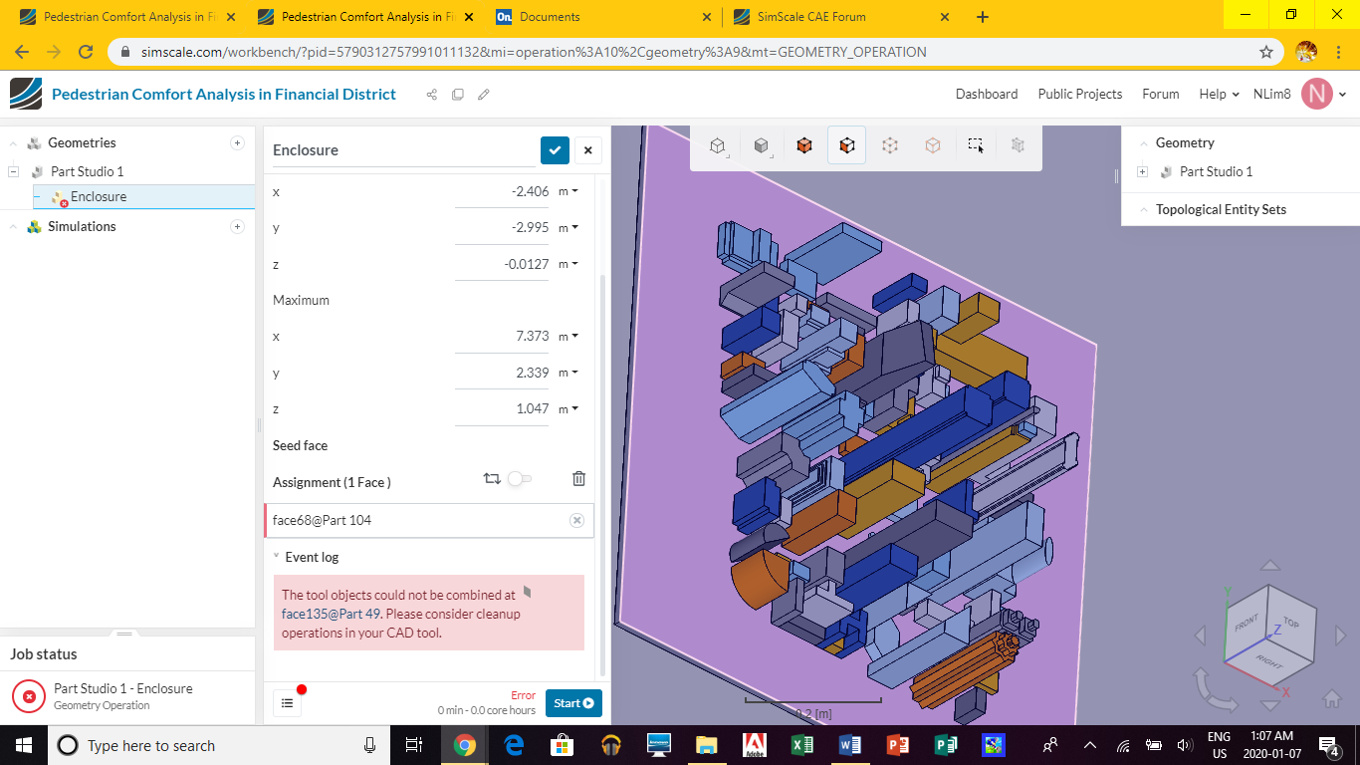Collapse the Geometries tree section
The width and height of the screenshot is (1360, 765).
click(13, 143)
